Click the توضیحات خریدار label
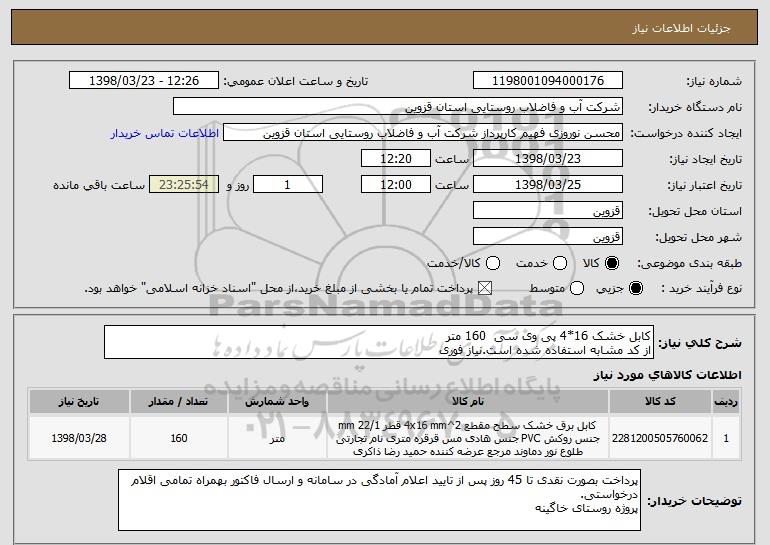 coord(694,501)
